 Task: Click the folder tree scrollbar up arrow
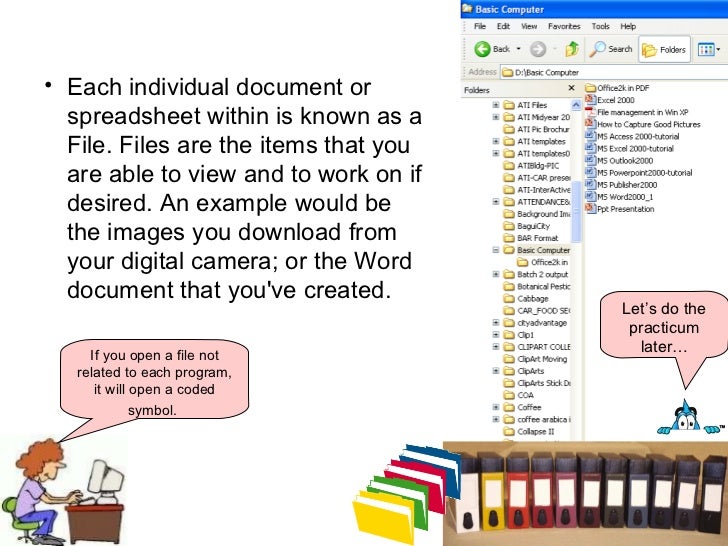pos(576,105)
